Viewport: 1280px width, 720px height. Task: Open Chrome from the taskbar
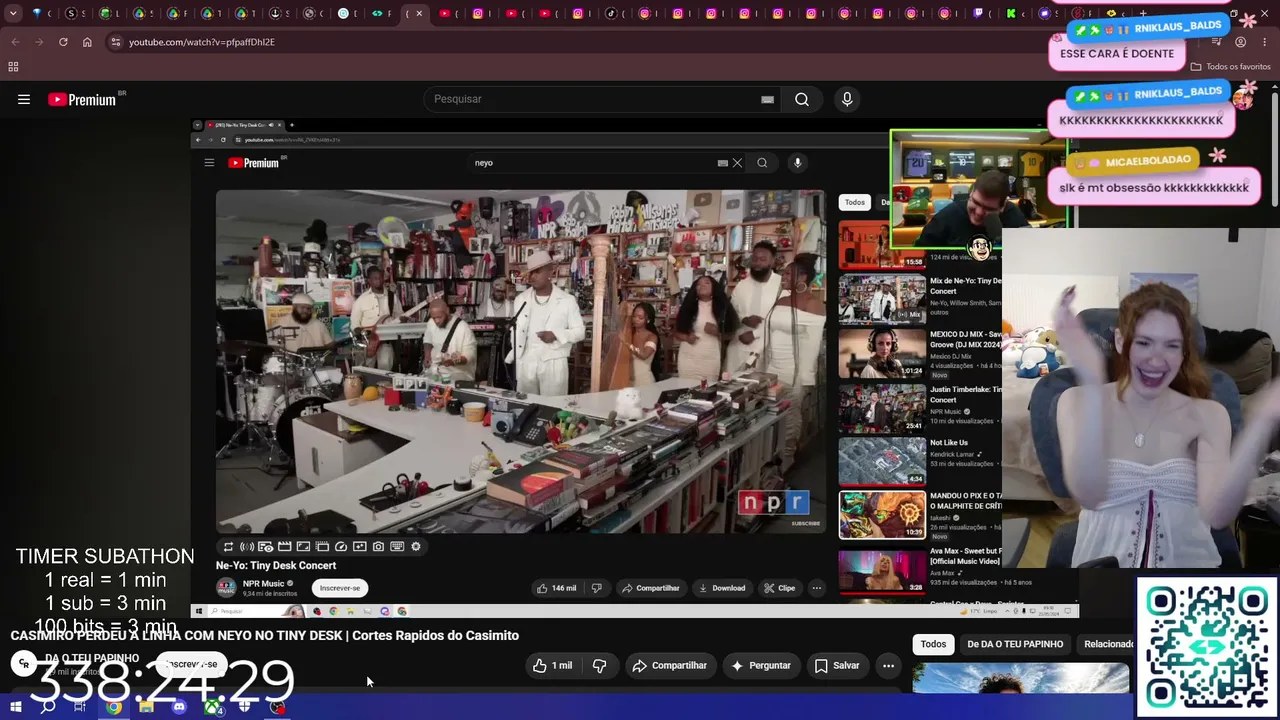tap(114, 707)
